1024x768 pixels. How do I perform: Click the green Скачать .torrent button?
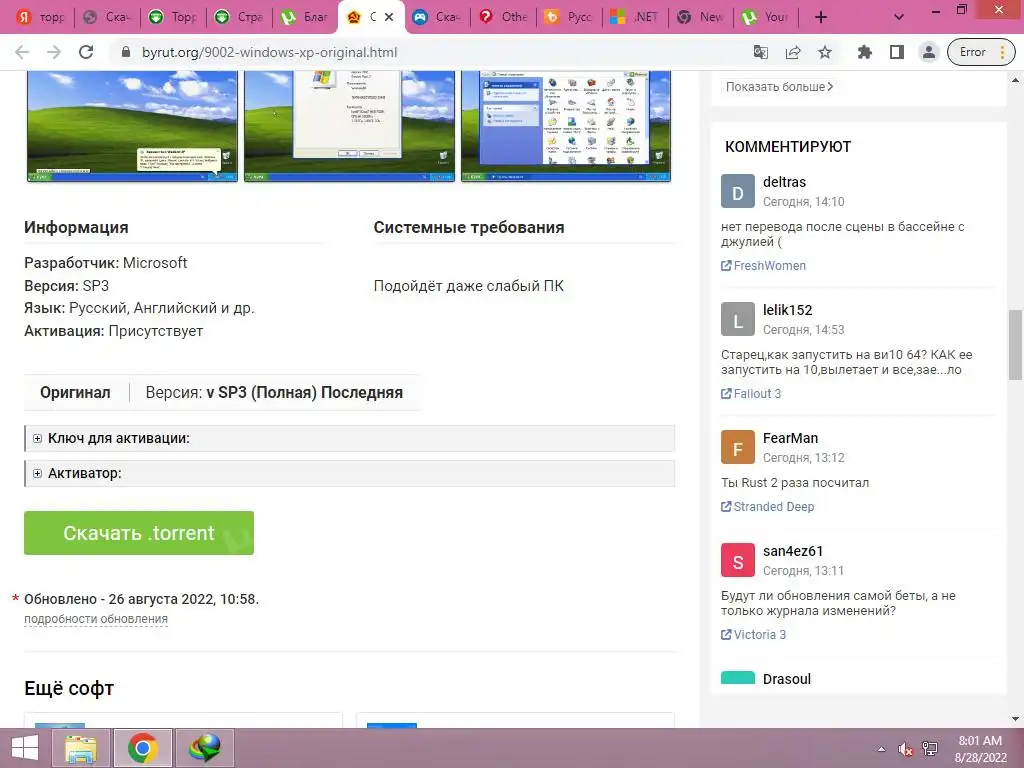point(139,533)
